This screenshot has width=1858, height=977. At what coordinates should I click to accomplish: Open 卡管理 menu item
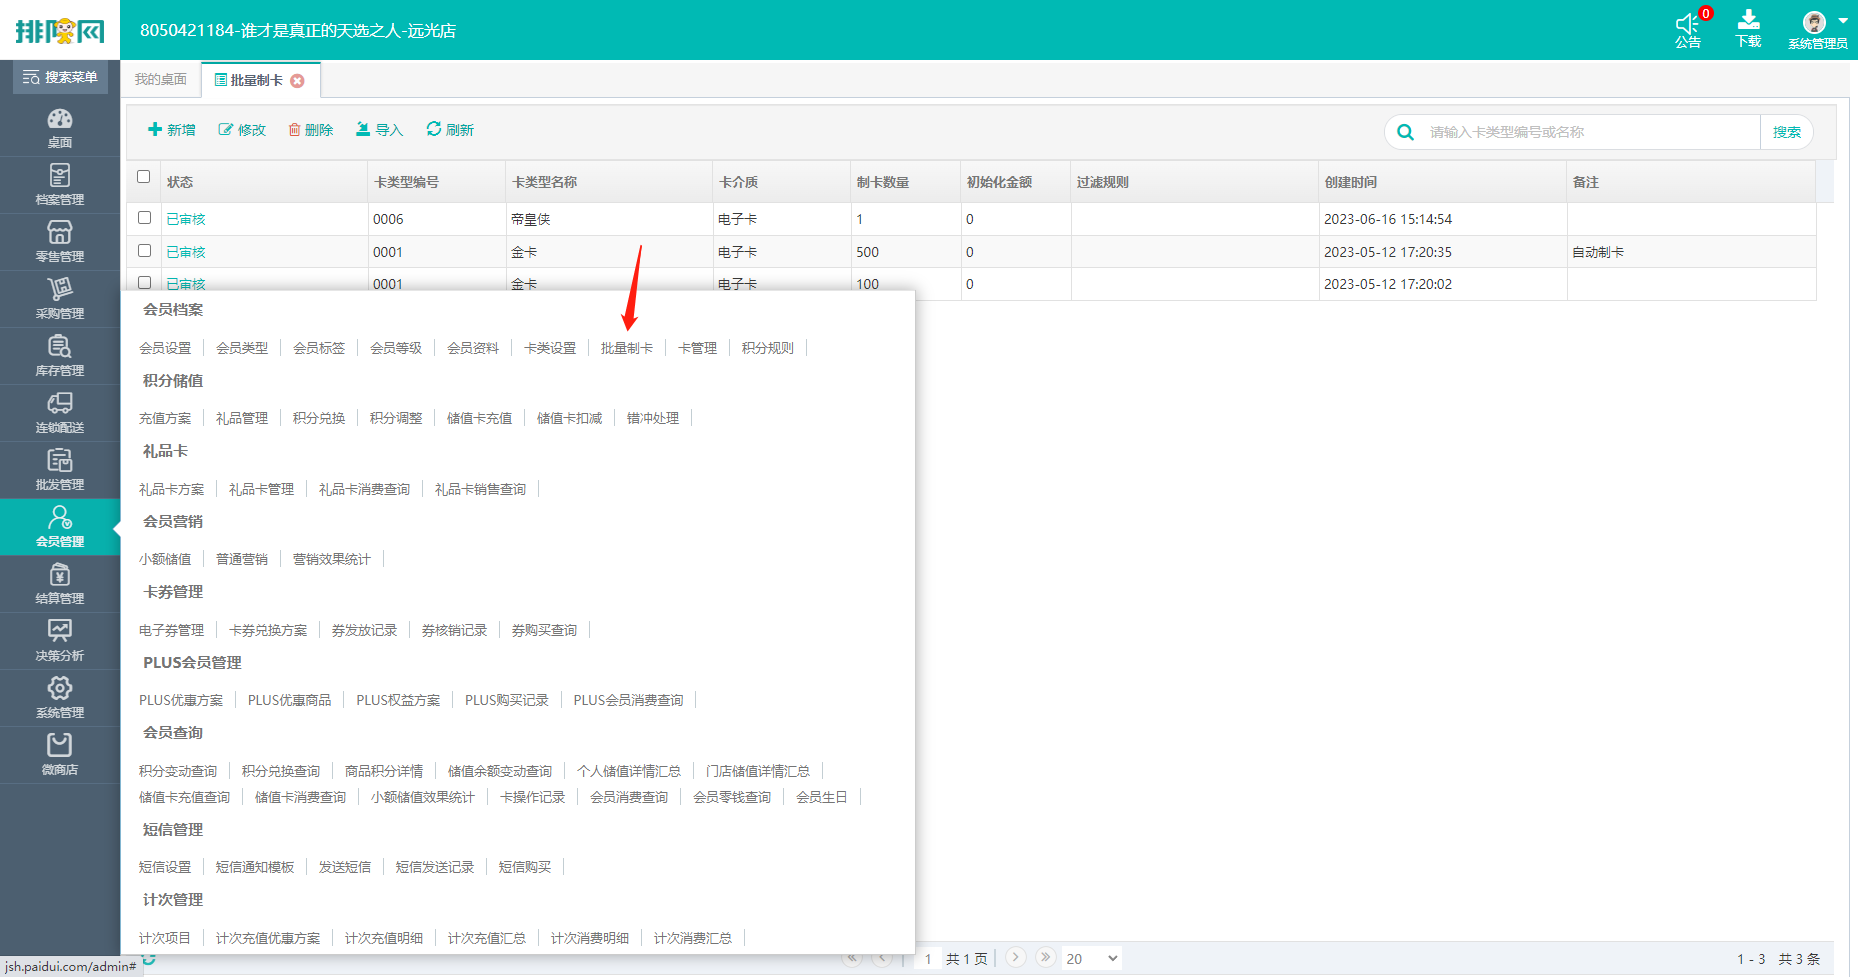click(x=698, y=348)
